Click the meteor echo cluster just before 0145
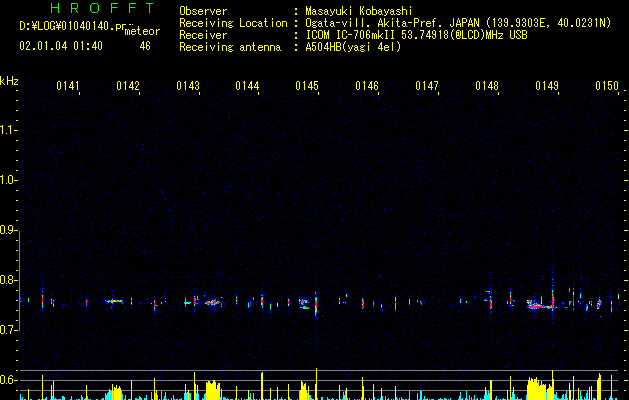 coord(304,303)
